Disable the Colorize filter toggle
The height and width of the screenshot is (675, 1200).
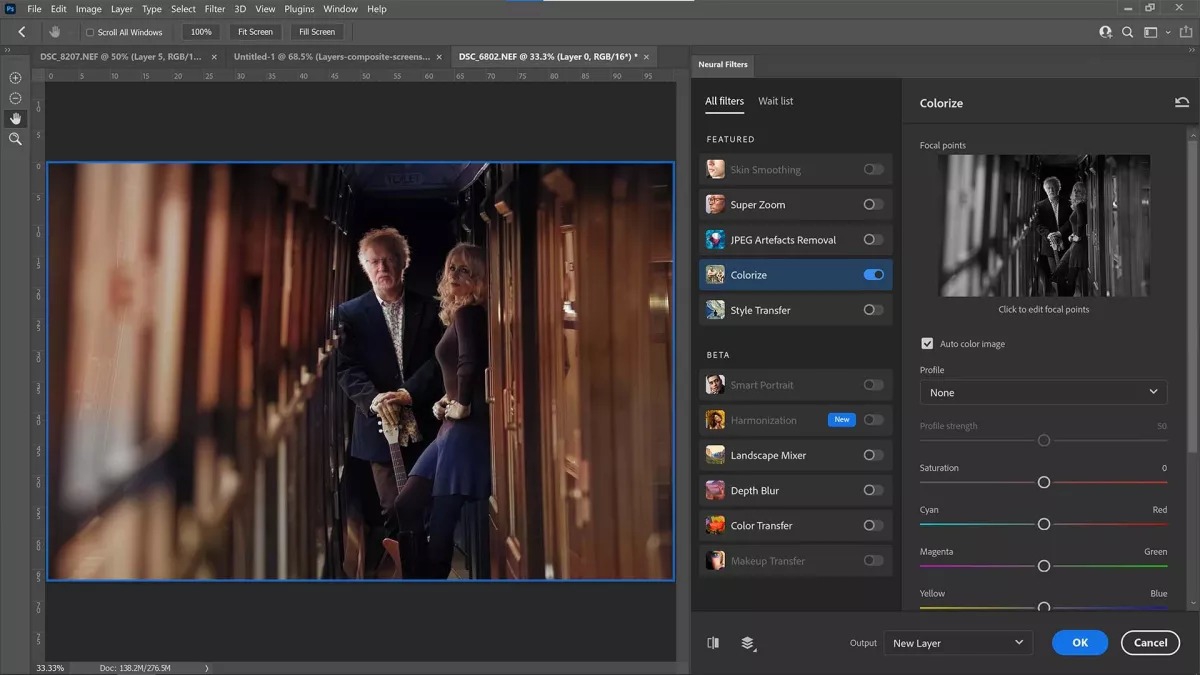pos(873,275)
